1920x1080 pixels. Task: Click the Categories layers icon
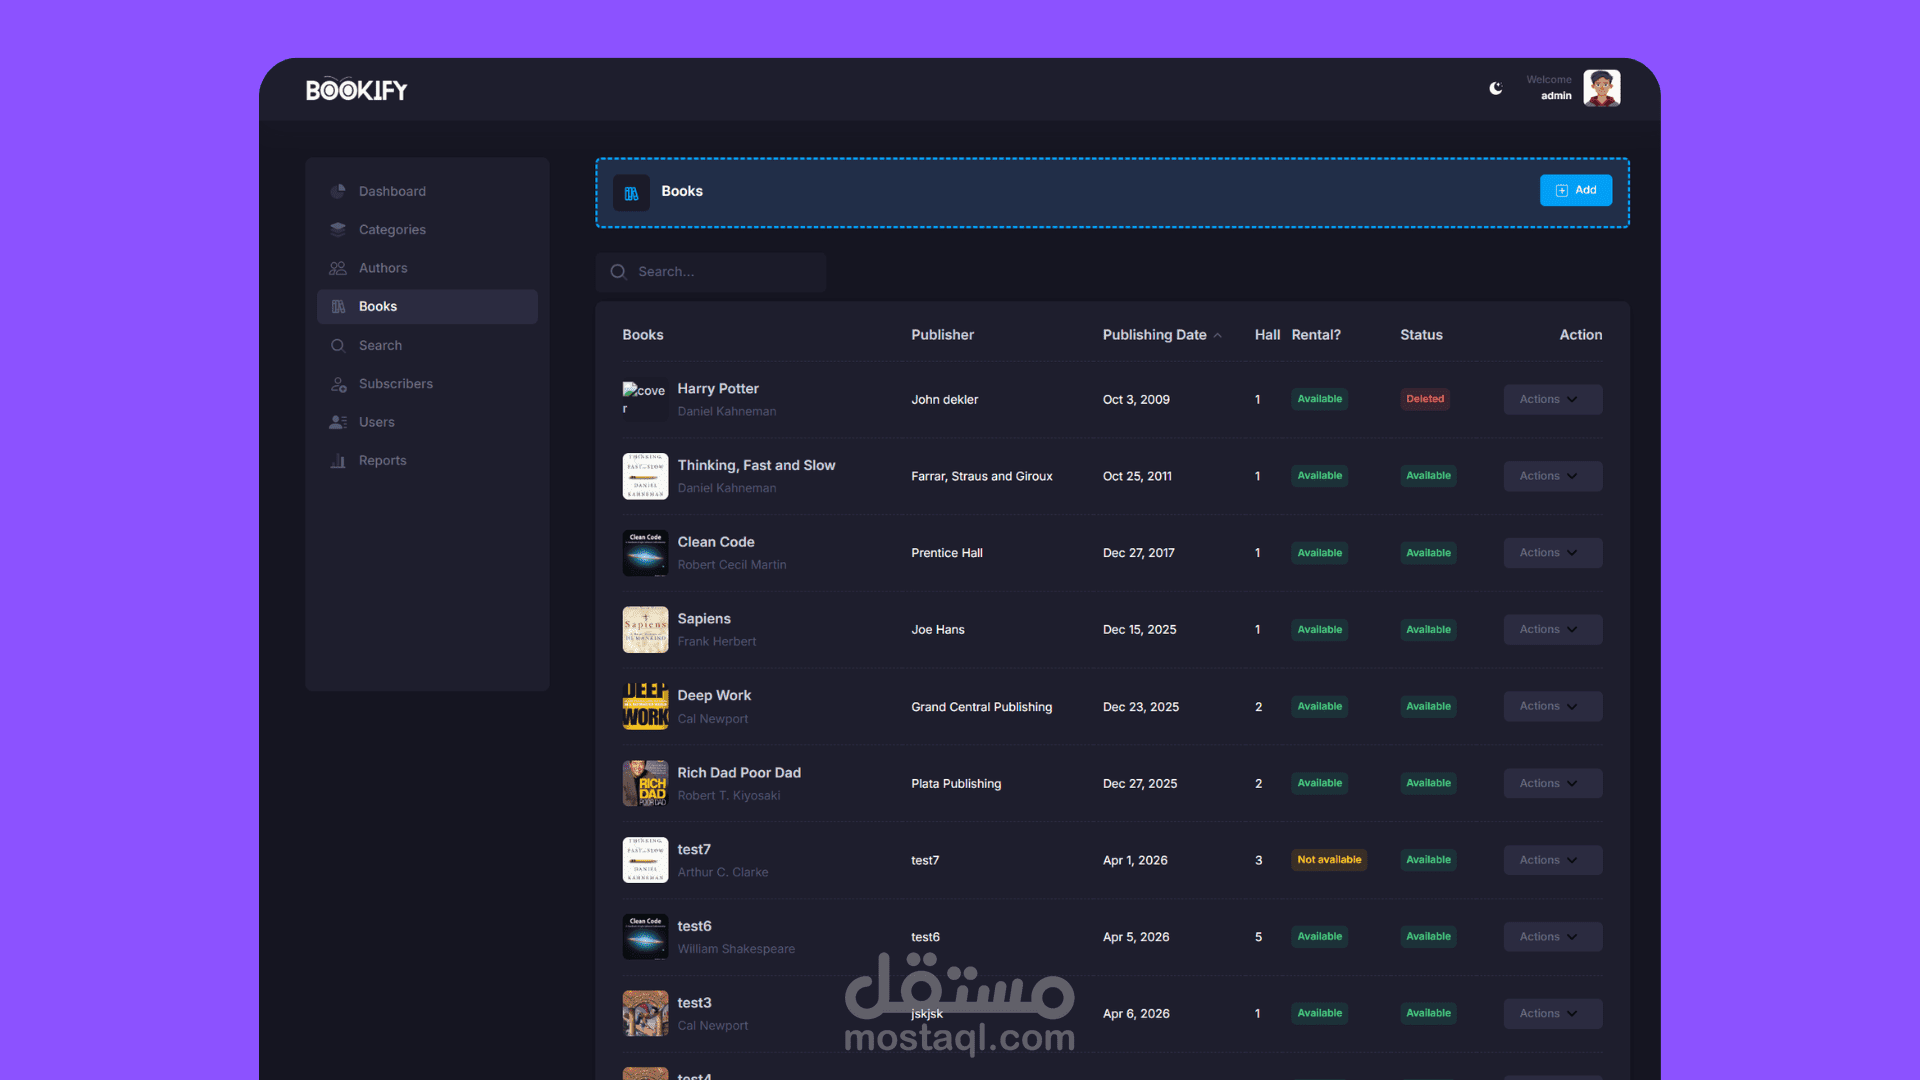pos(338,229)
